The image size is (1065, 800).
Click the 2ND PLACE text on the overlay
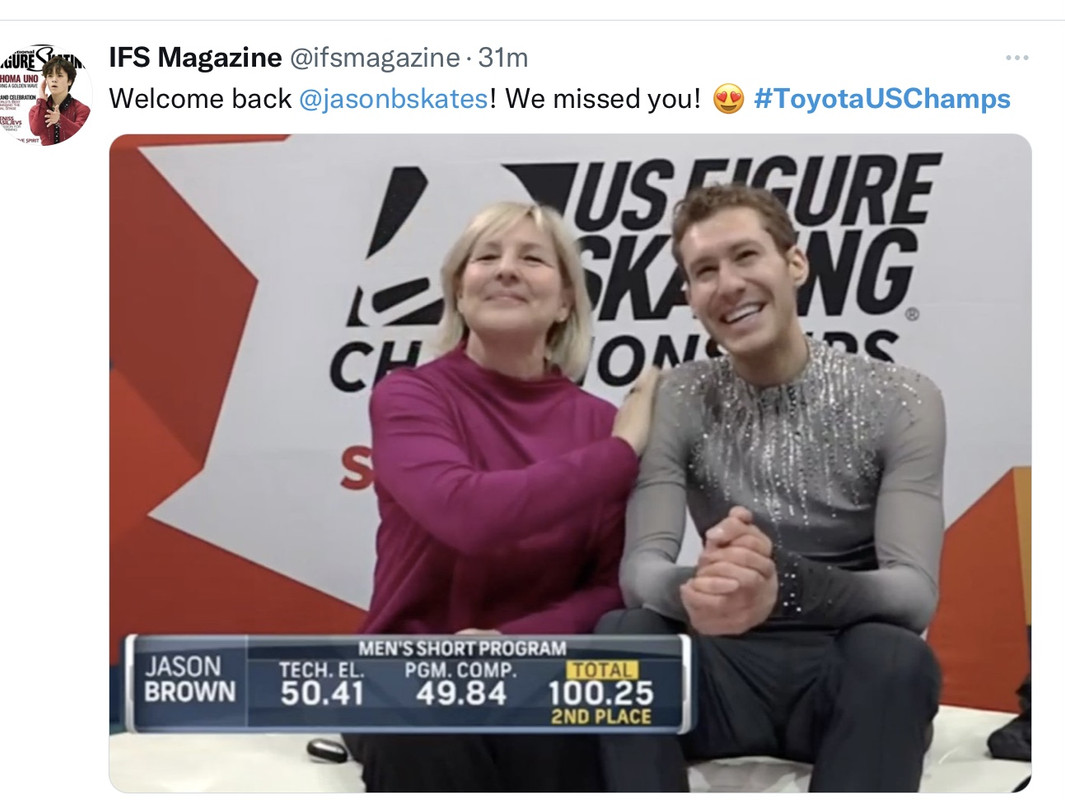601,717
